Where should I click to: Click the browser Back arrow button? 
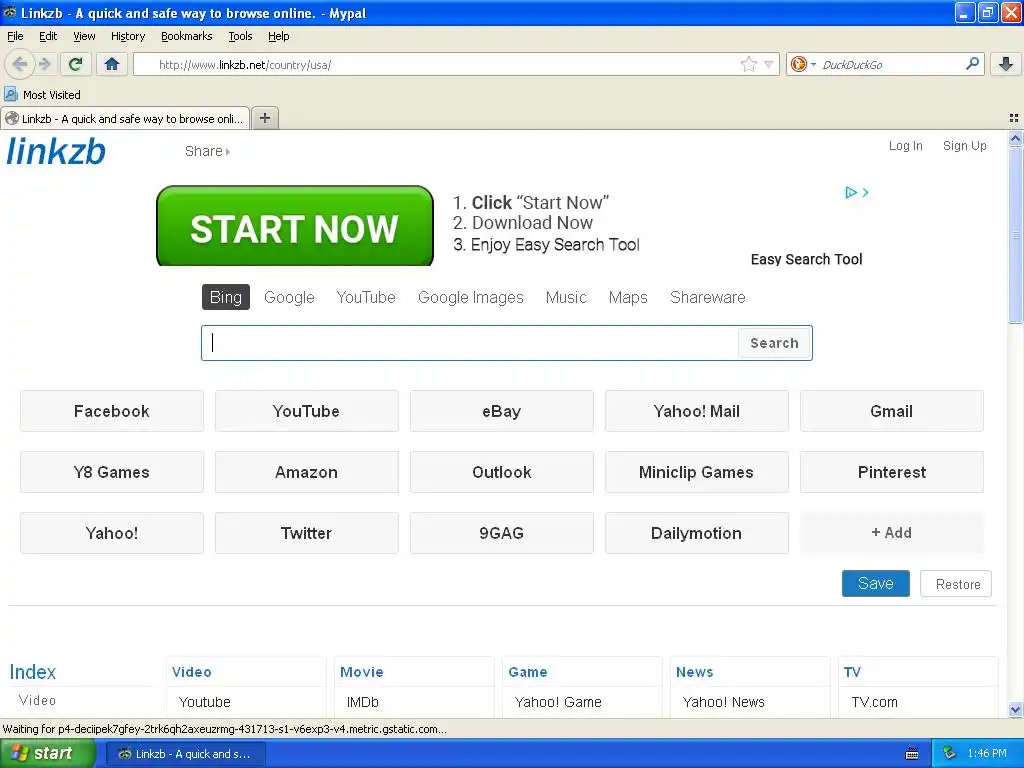(x=20, y=64)
